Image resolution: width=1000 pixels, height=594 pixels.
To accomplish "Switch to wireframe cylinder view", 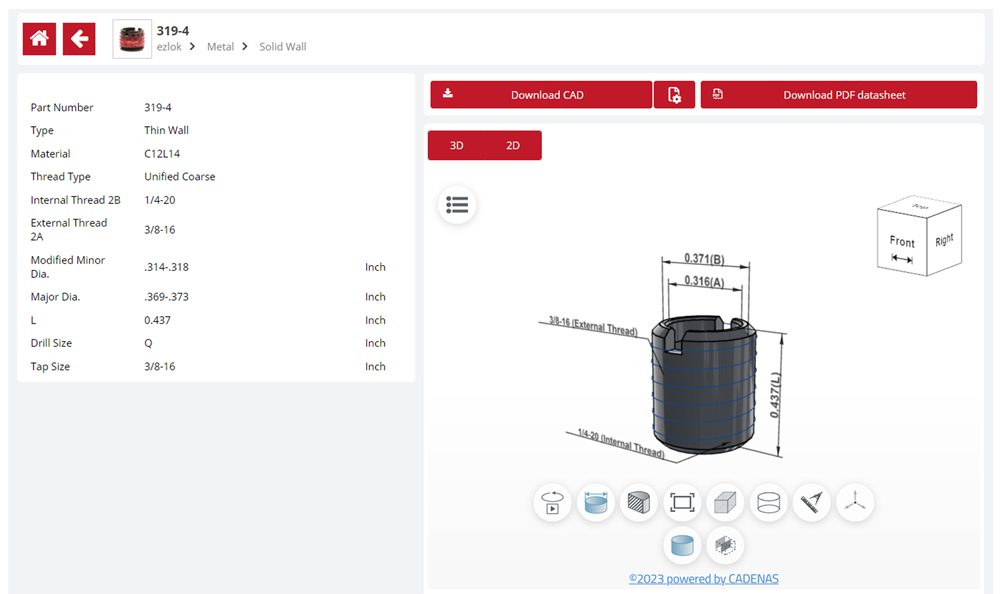I will 768,502.
